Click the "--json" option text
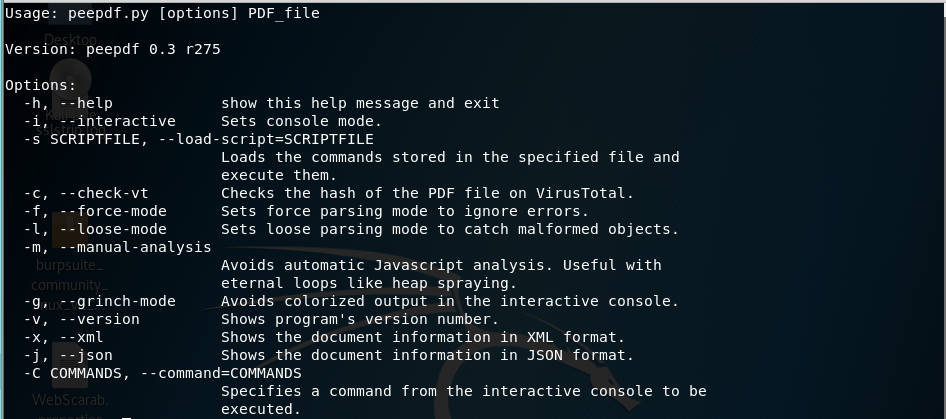 (85, 355)
